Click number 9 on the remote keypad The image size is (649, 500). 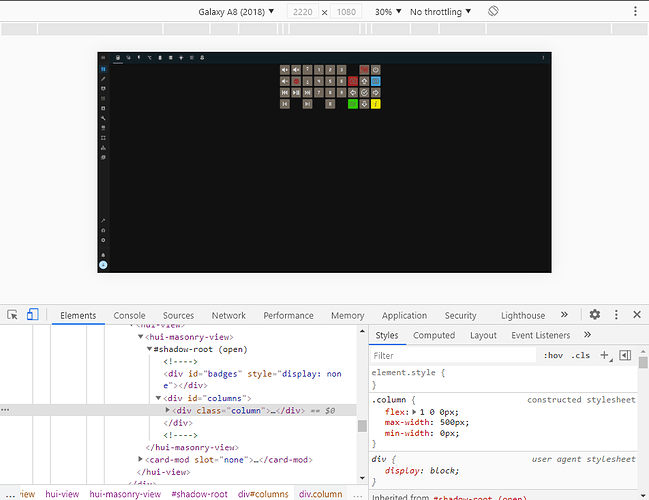tap(341, 93)
